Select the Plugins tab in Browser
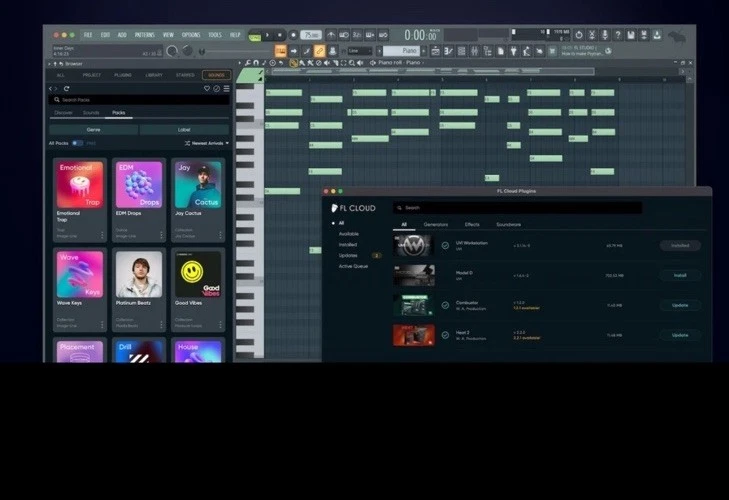The width and height of the screenshot is (729, 500). pyautogui.click(x=123, y=75)
